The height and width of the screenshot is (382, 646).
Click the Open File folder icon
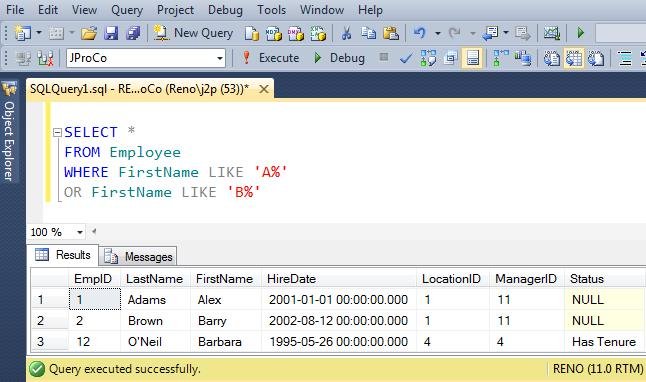coord(89,33)
